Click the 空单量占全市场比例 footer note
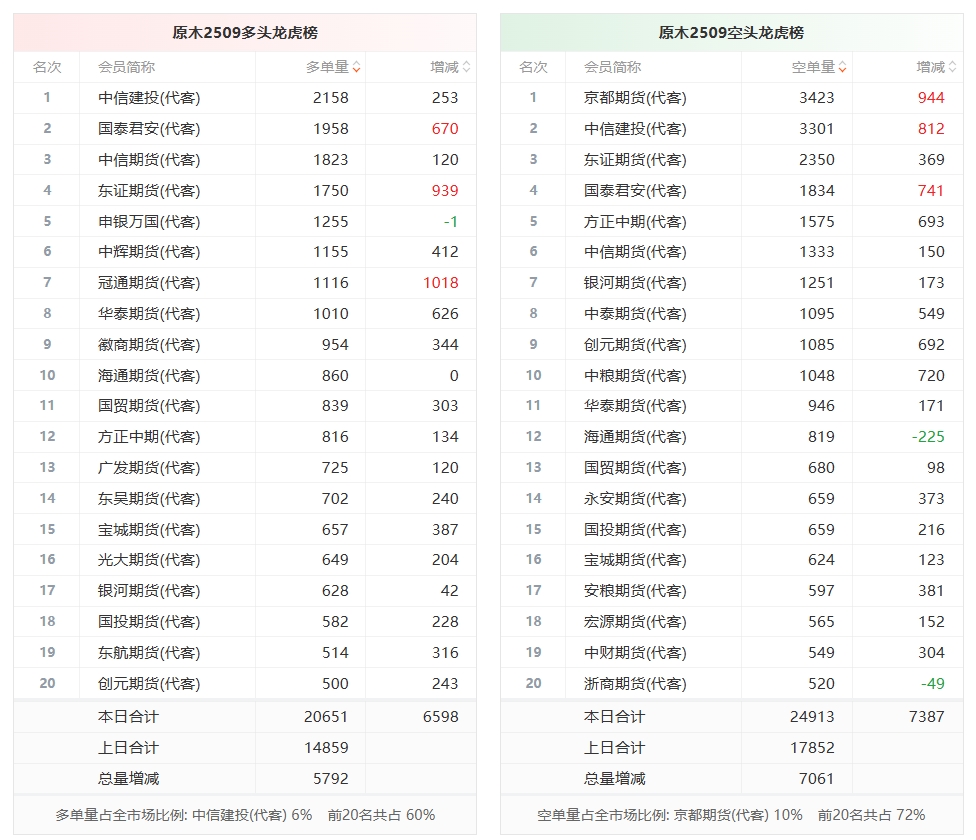976x840 pixels. click(731, 815)
